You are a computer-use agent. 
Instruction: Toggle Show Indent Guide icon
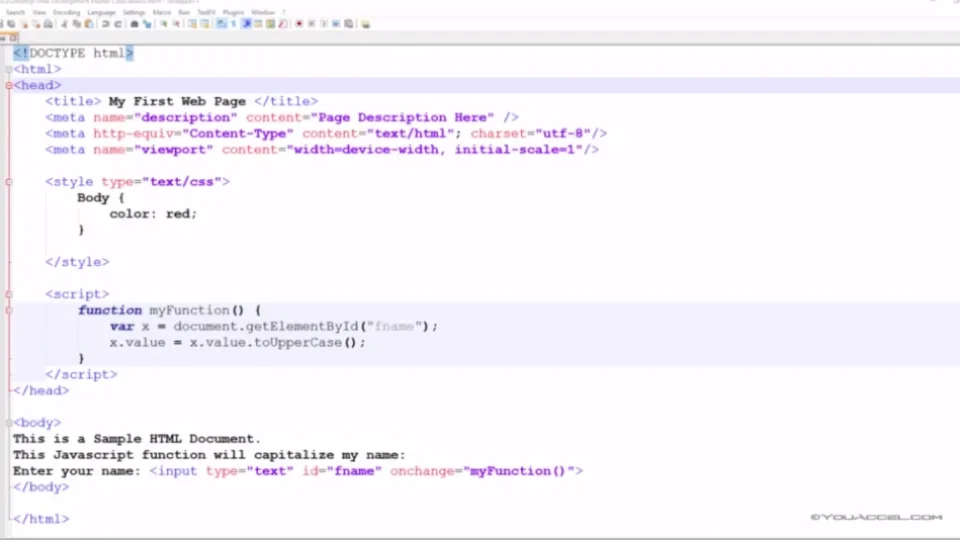[x=246, y=24]
